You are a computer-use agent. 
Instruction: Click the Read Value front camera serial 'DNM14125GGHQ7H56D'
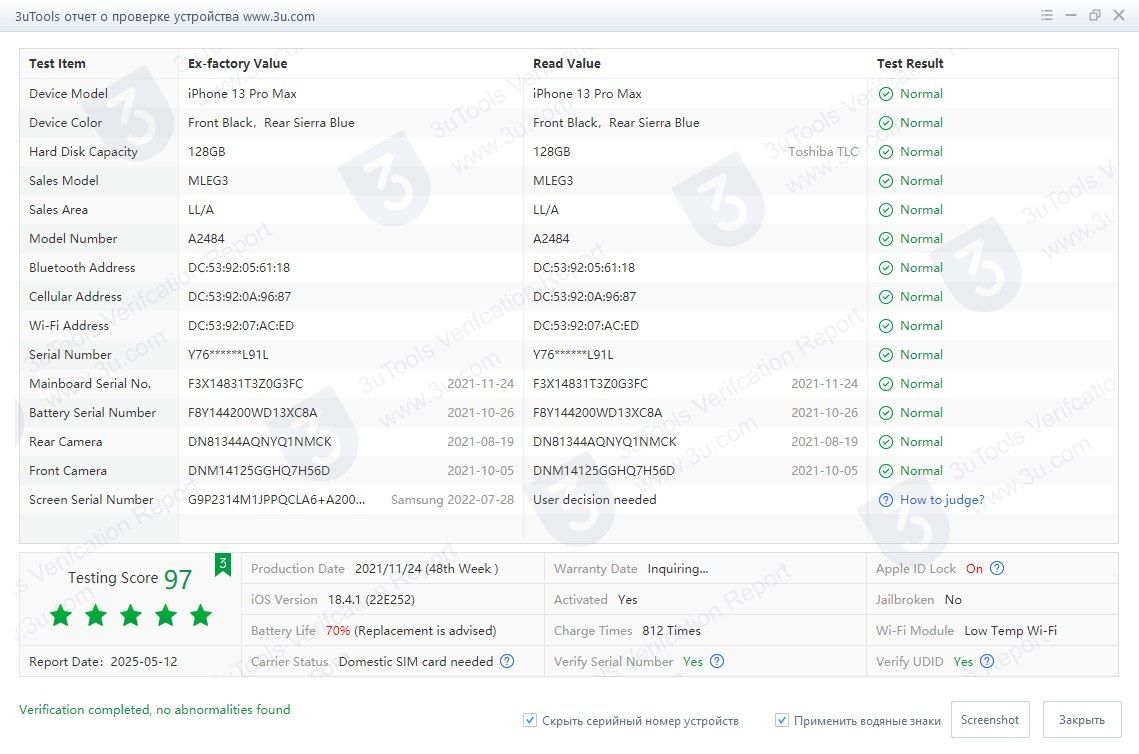pos(604,471)
